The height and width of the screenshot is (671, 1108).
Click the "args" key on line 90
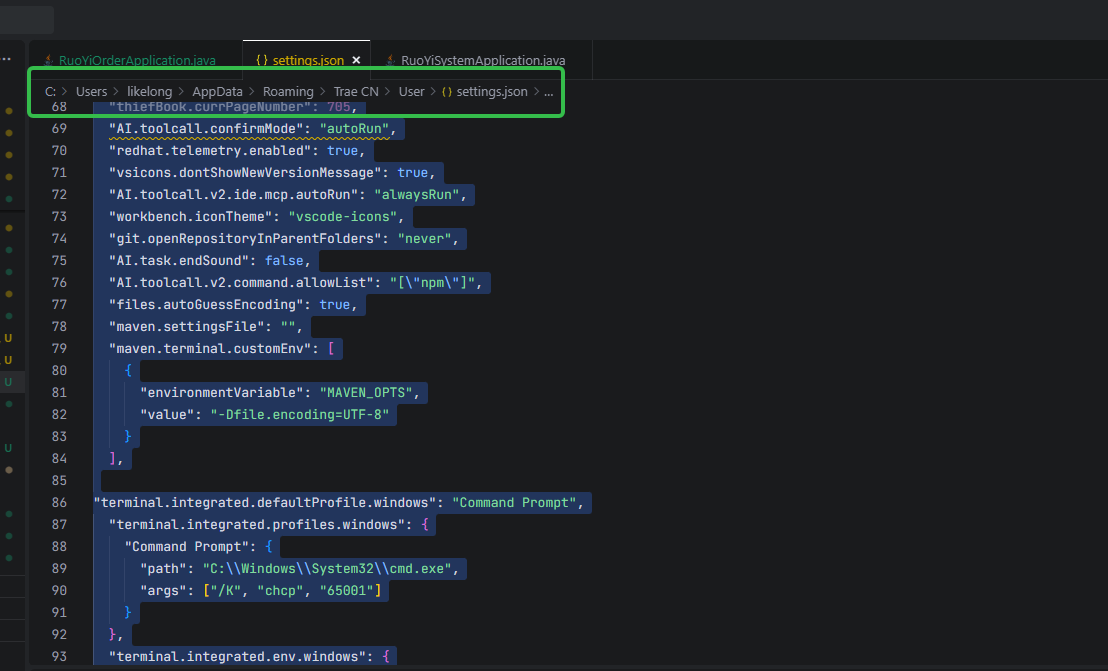click(x=163, y=590)
